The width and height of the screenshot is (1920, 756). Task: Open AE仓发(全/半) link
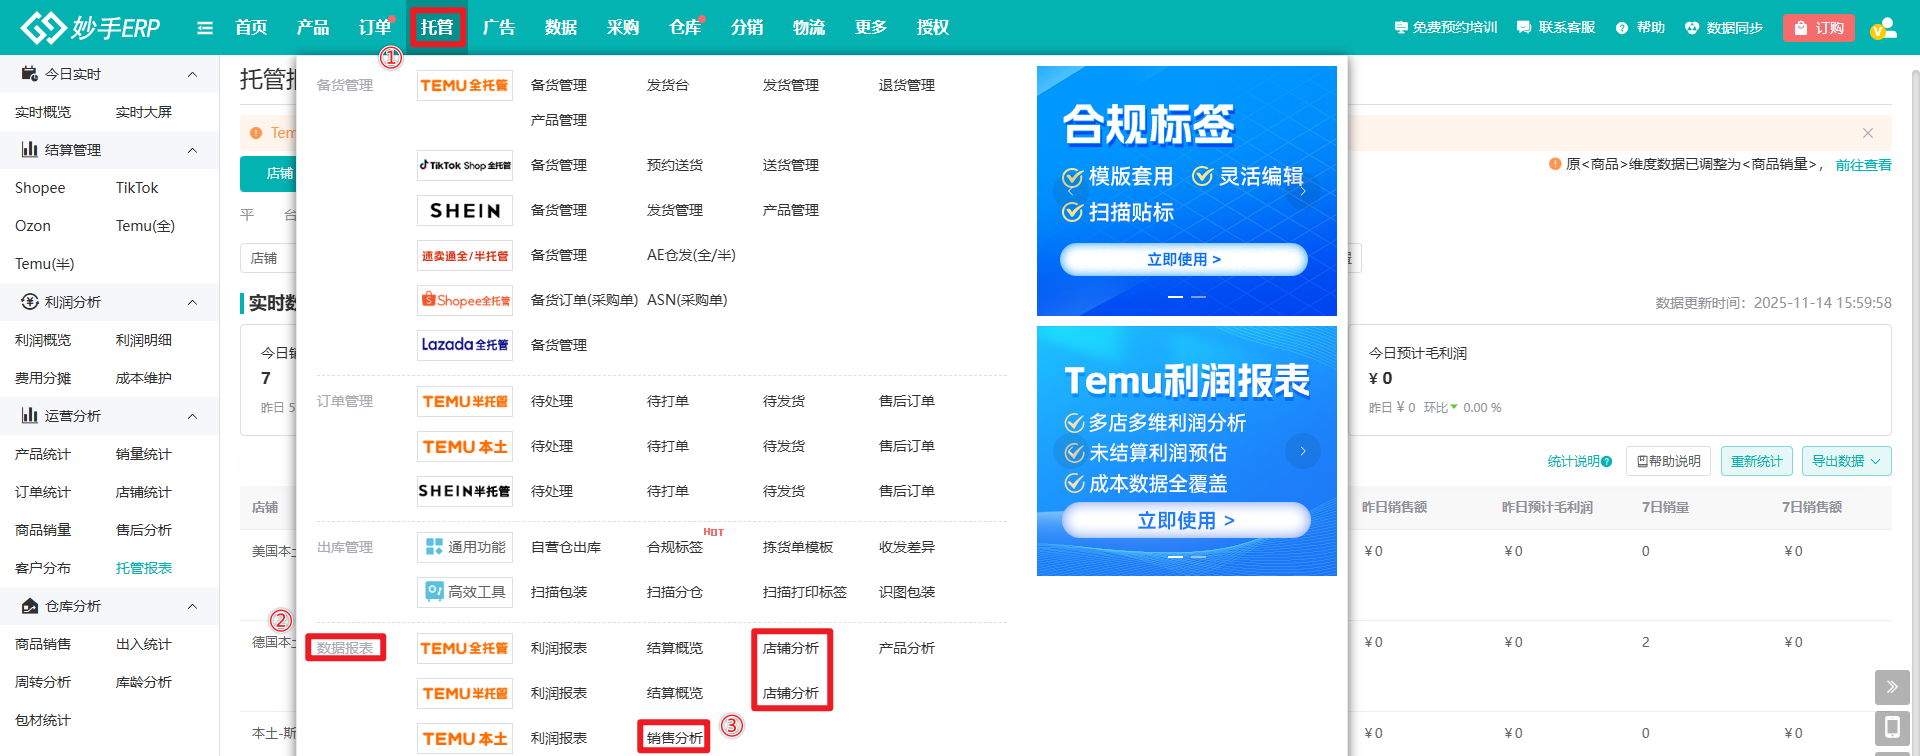point(691,255)
